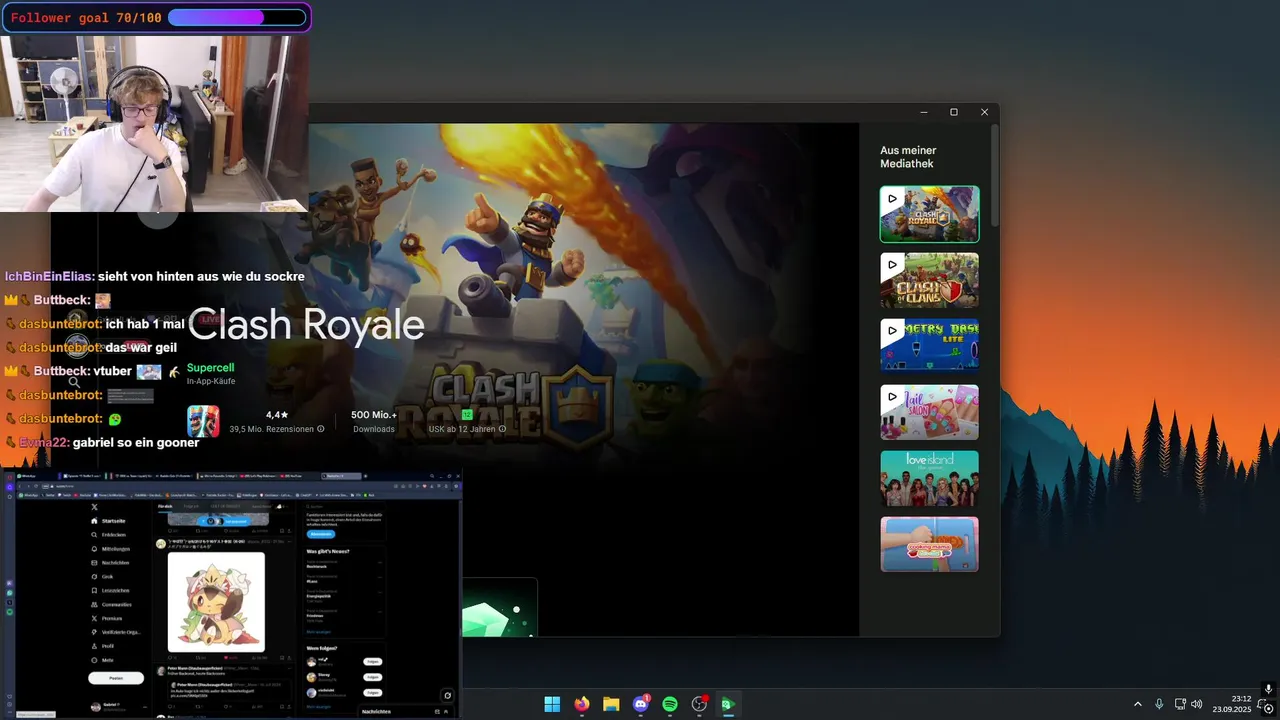Open Nail Salon game thumbnail in Mediathek
The height and width of the screenshot is (720, 1280).
929,412
